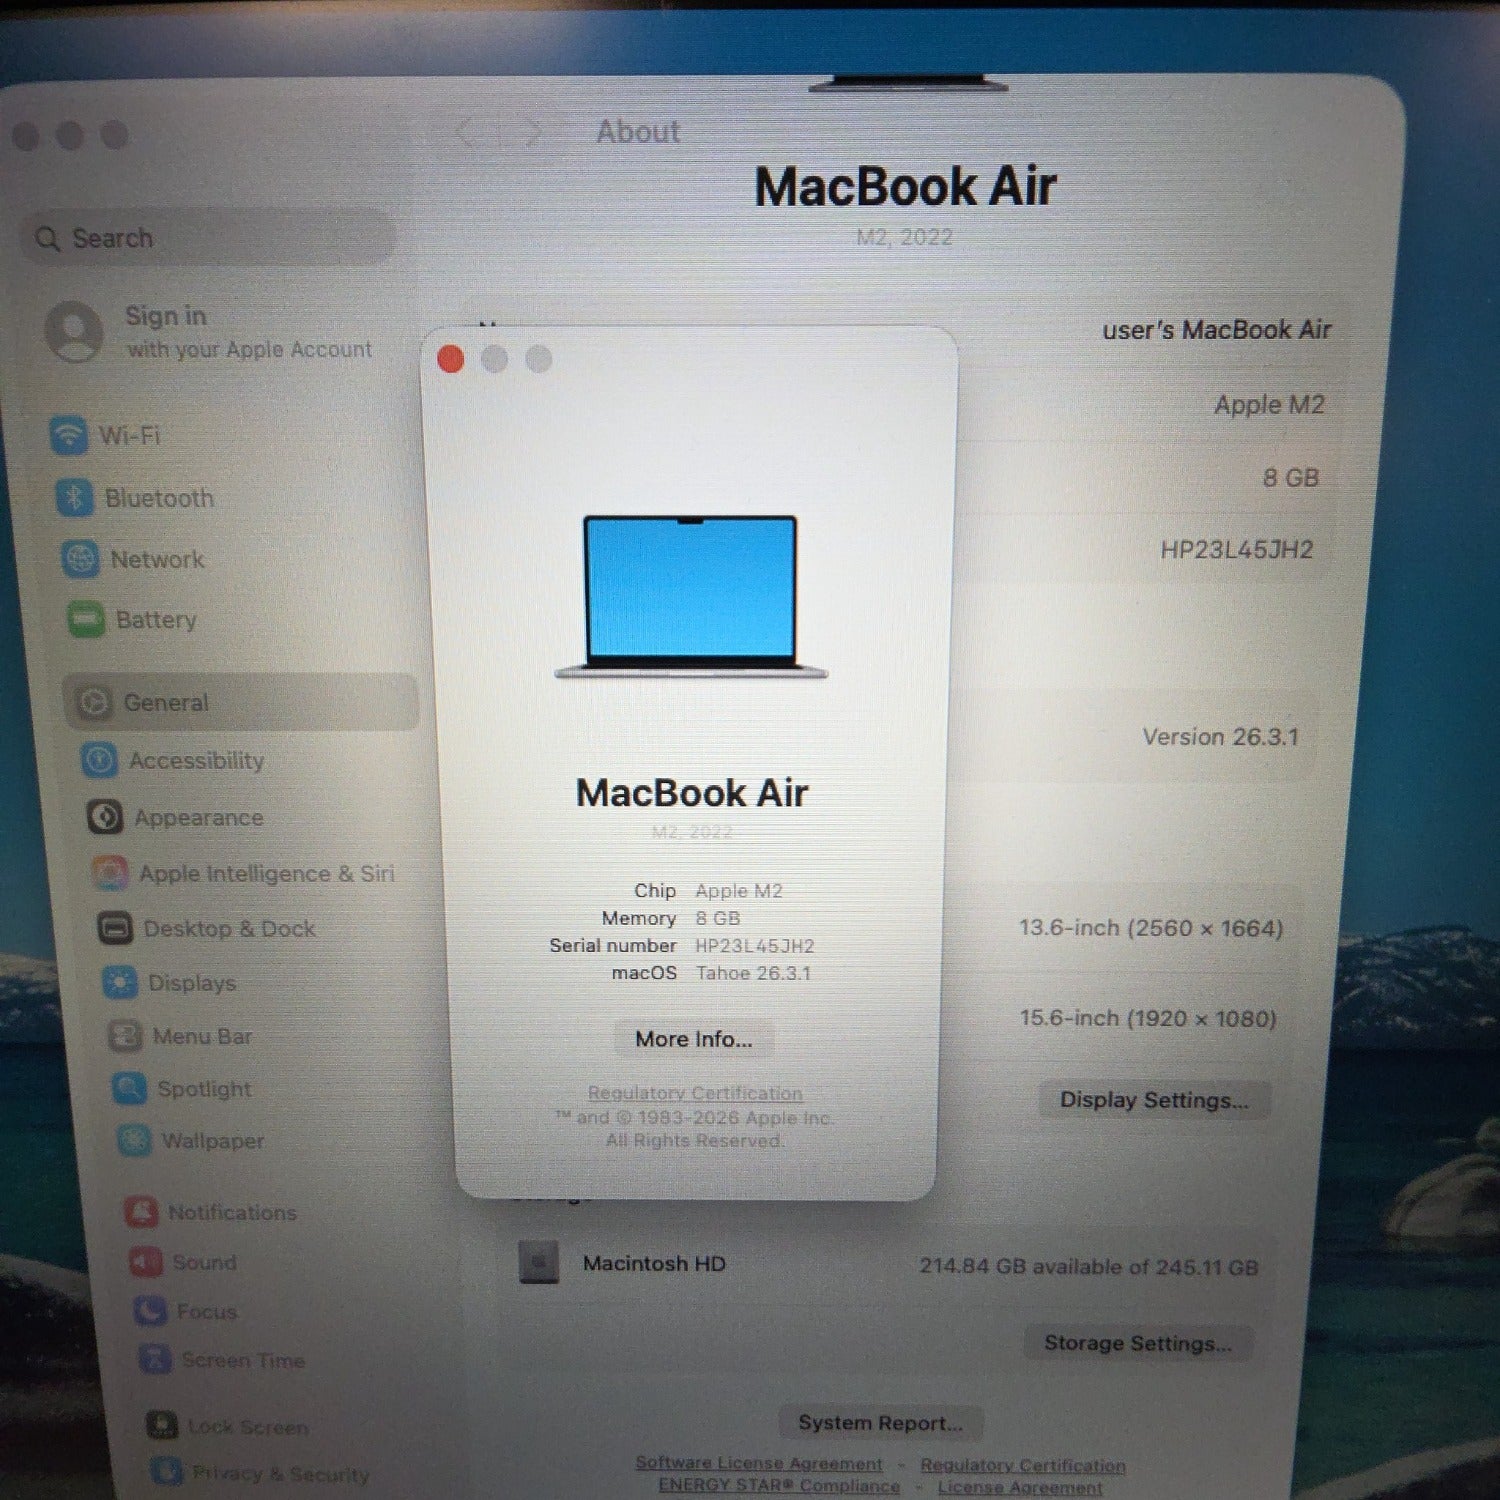Viewport: 1500px width, 1500px height.
Task: Open Focus settings via the moon icon
Action: (x=151, y=1310)
